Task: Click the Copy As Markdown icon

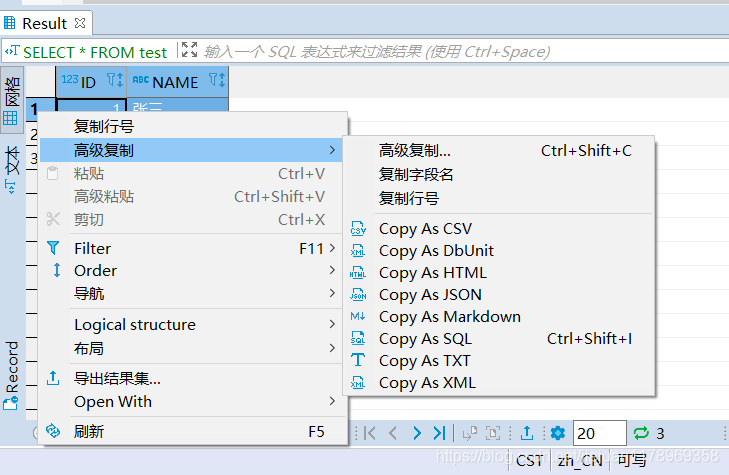Action: [x=358, y=317]
